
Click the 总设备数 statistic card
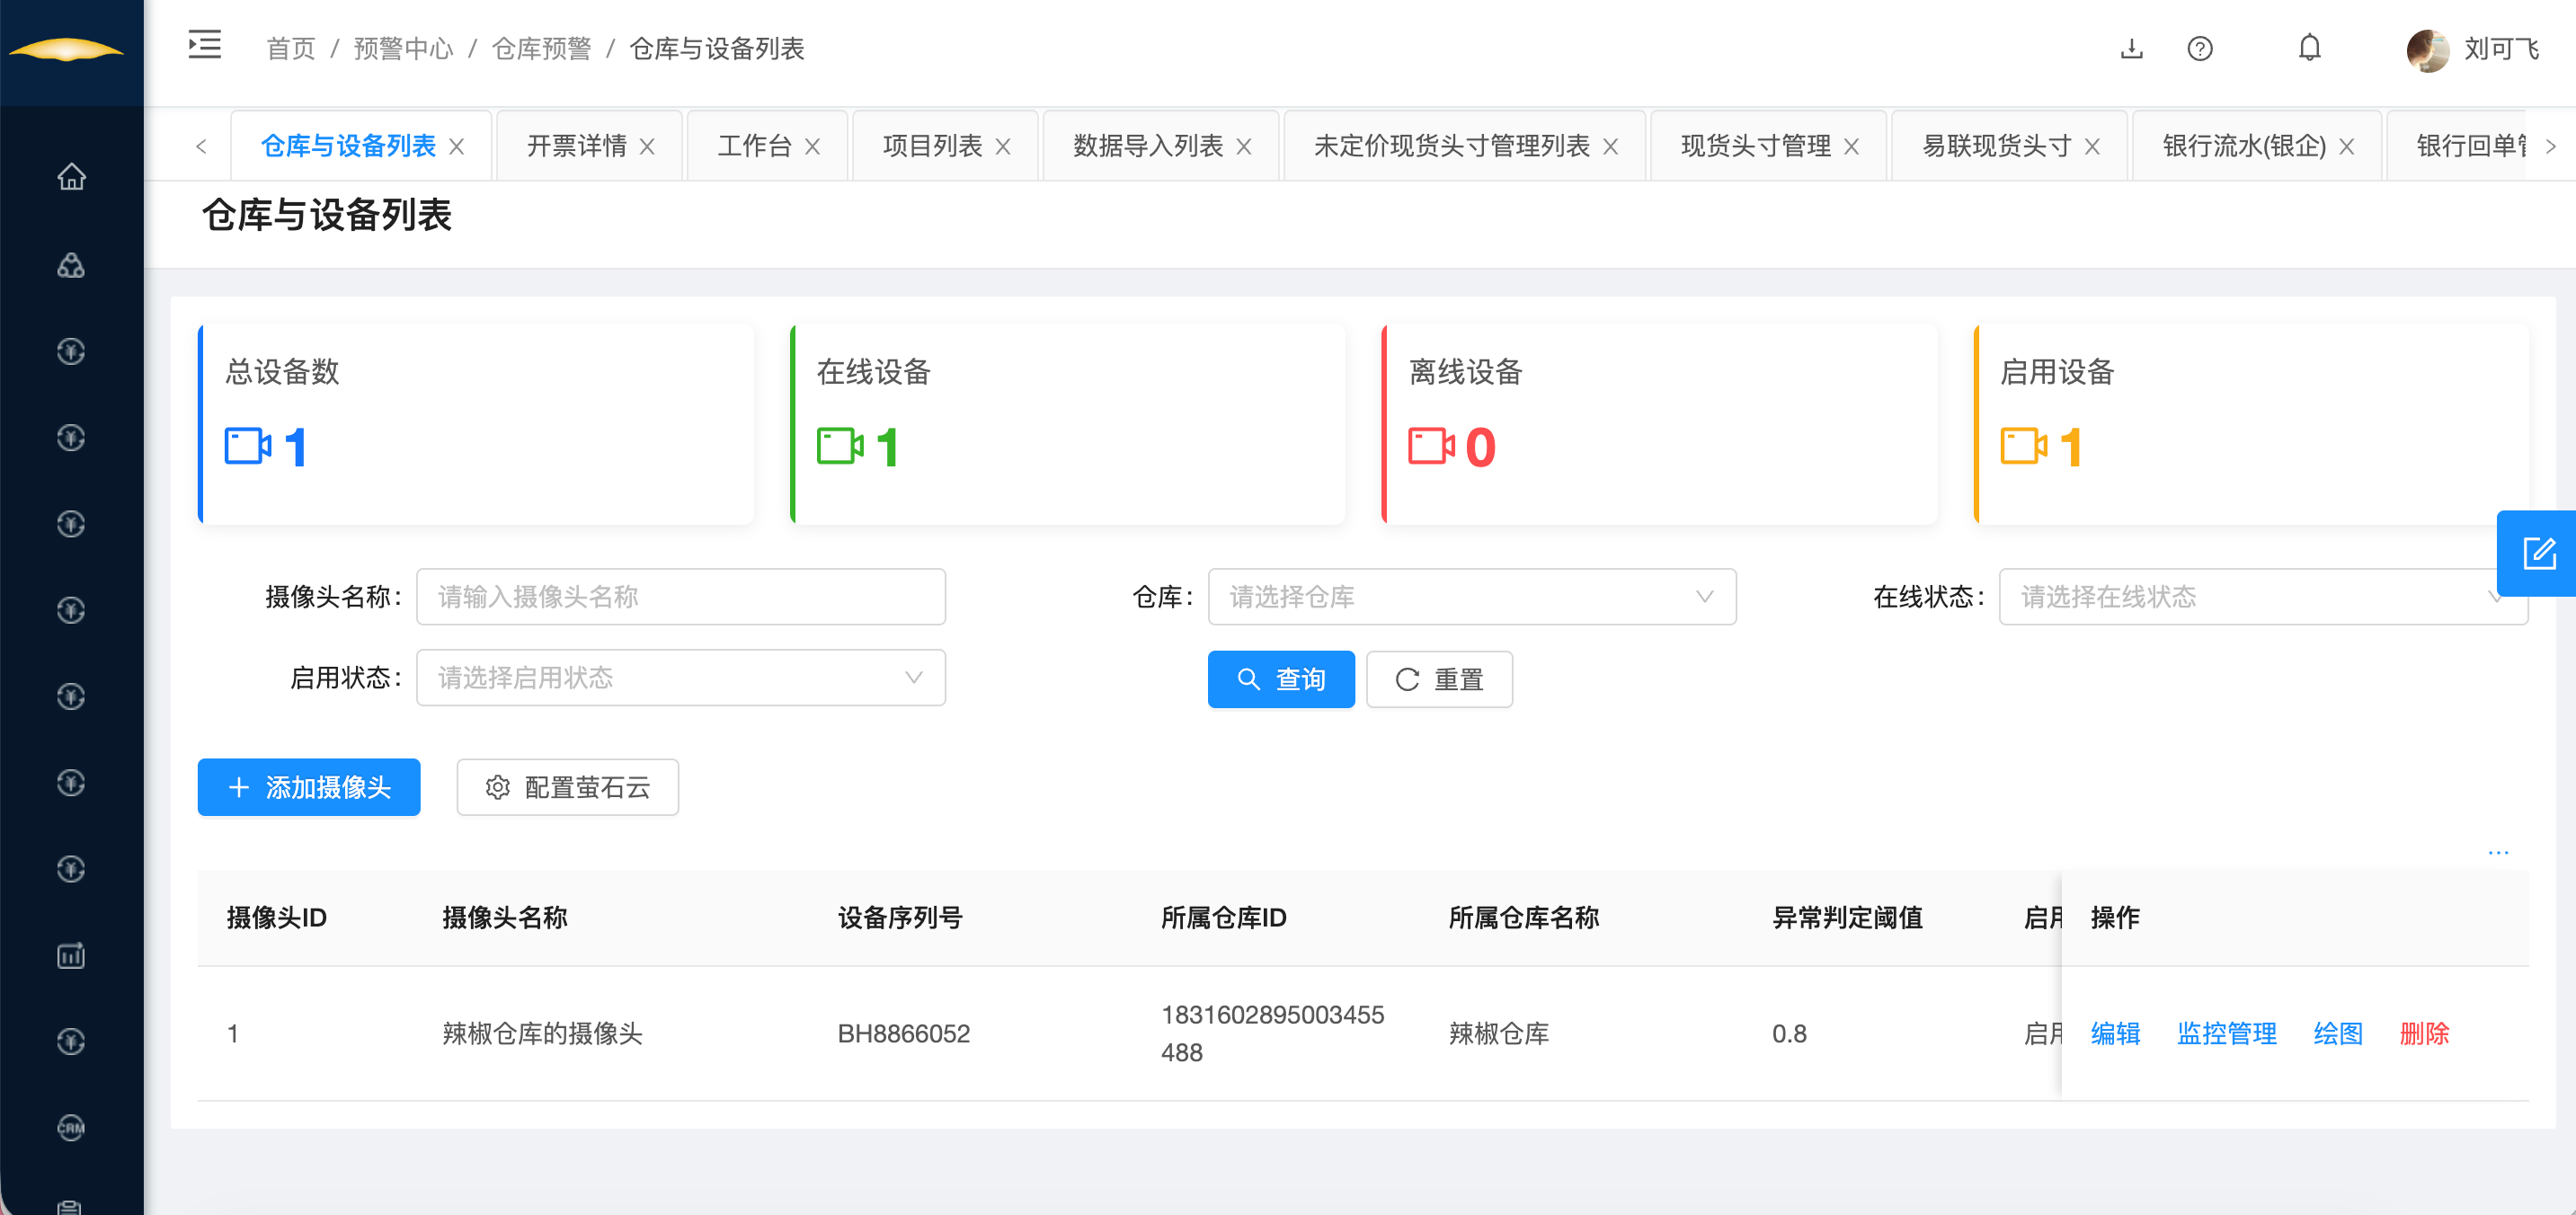click(476, 424)
